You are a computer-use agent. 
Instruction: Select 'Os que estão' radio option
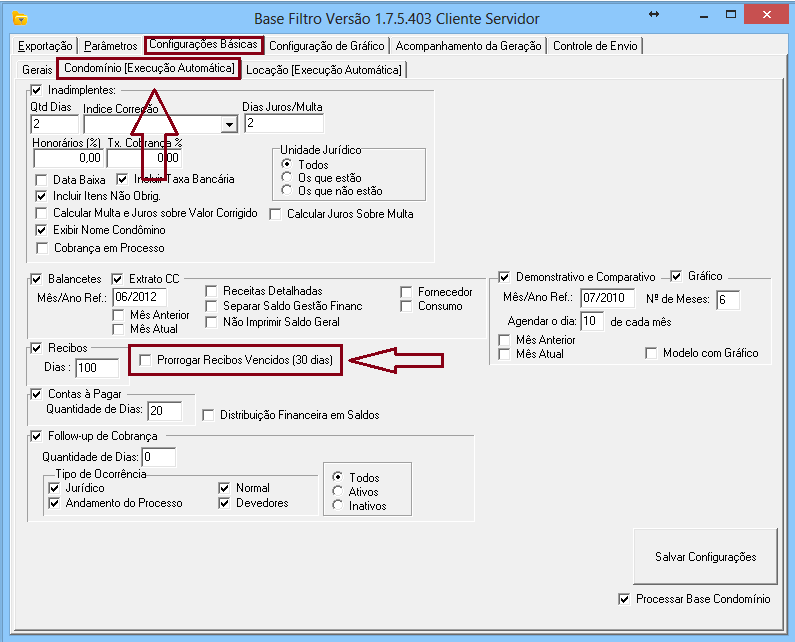tap(289, 177)
